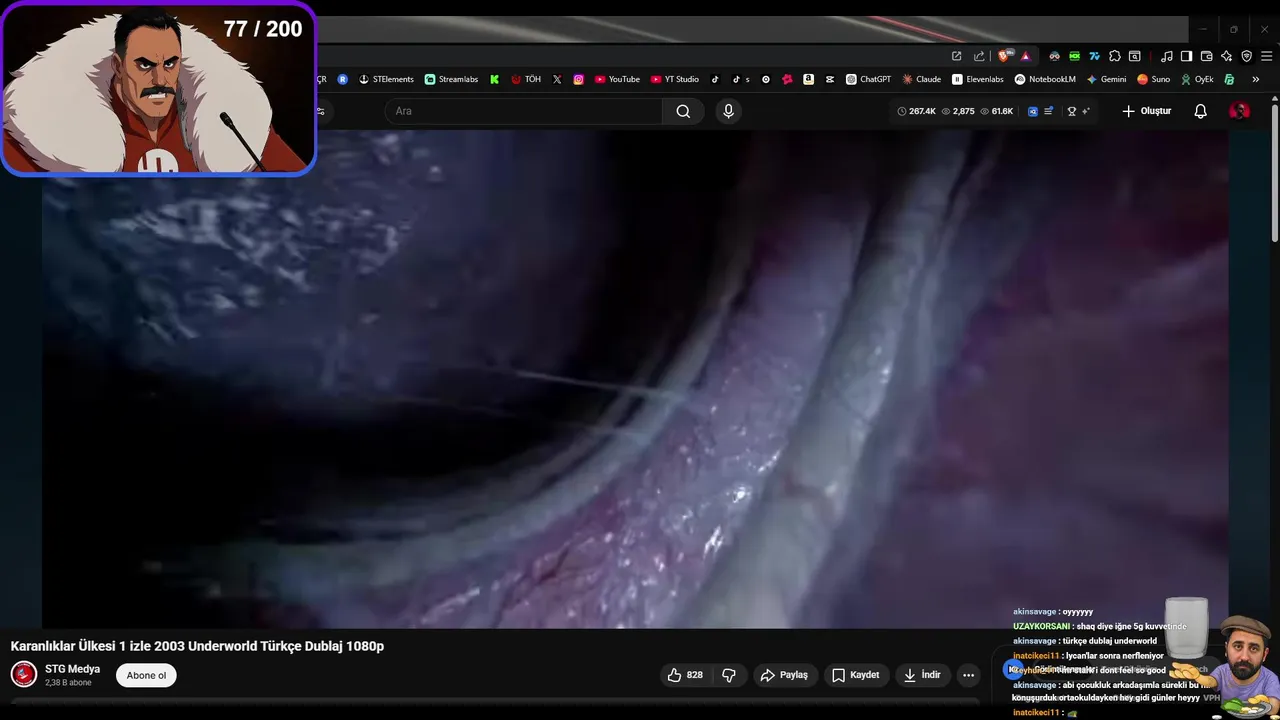Open the Kick bookmark icon
The image size is (1280, 720).
494,79
